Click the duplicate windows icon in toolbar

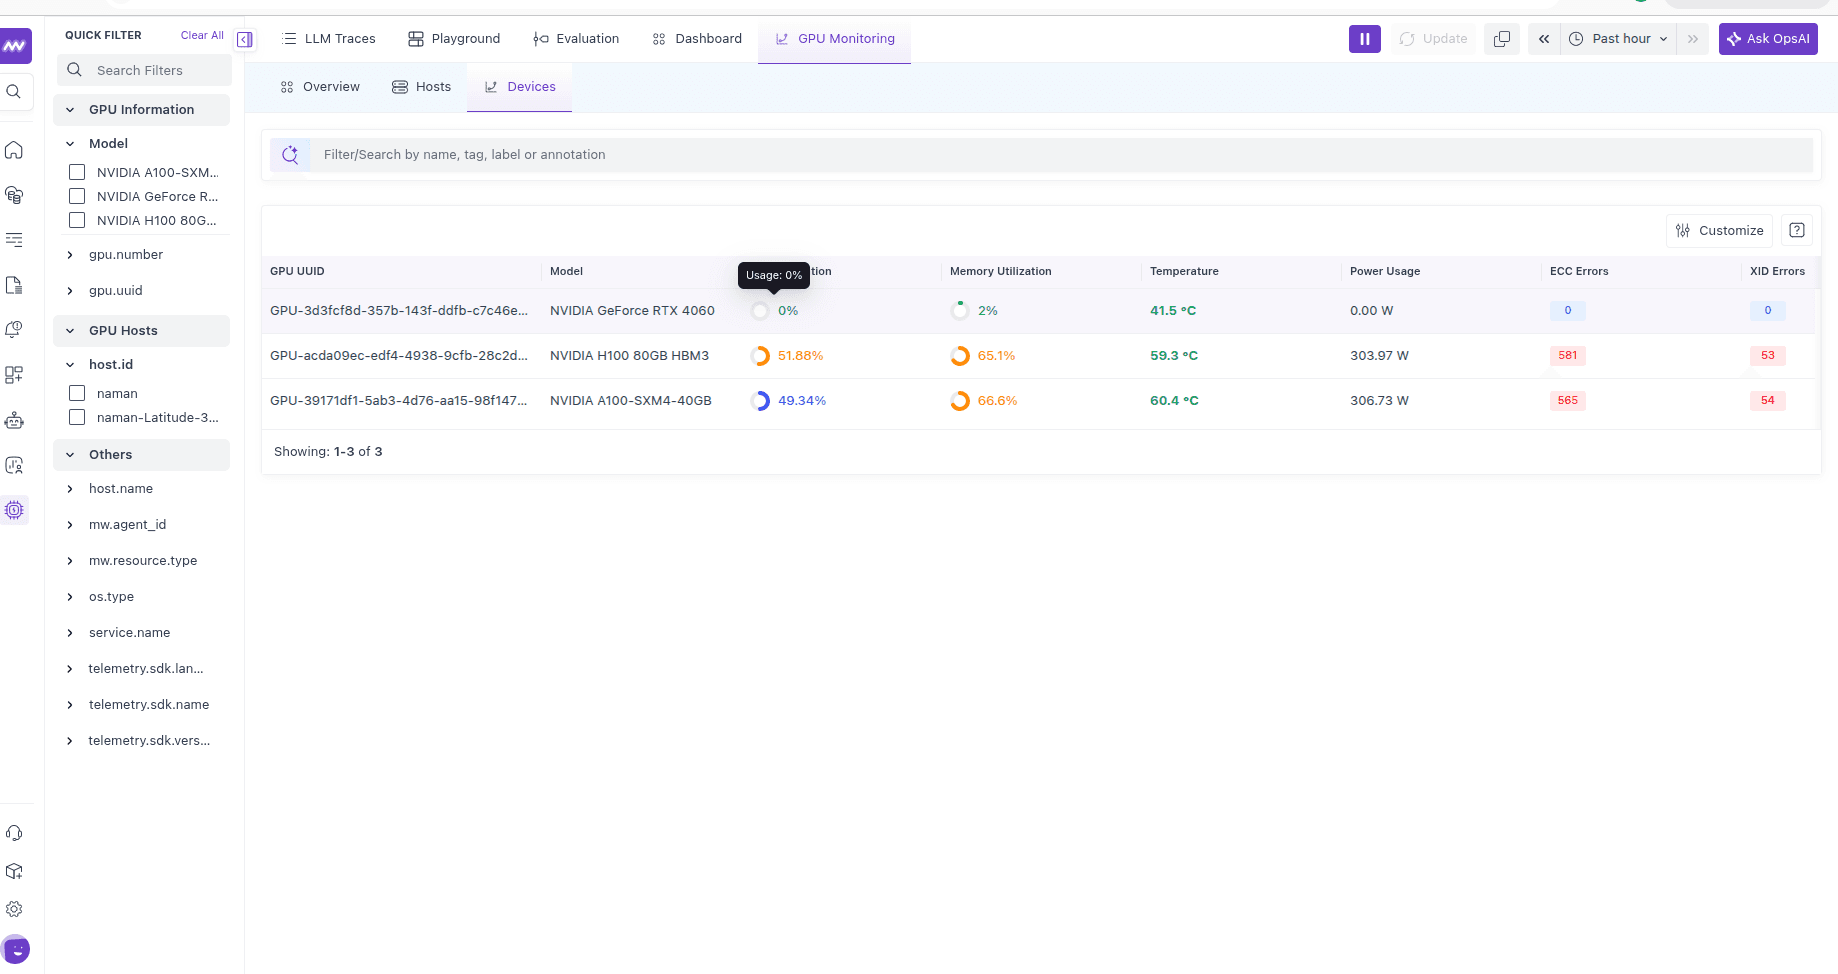pyautogui.click(x=1502, y=39)
